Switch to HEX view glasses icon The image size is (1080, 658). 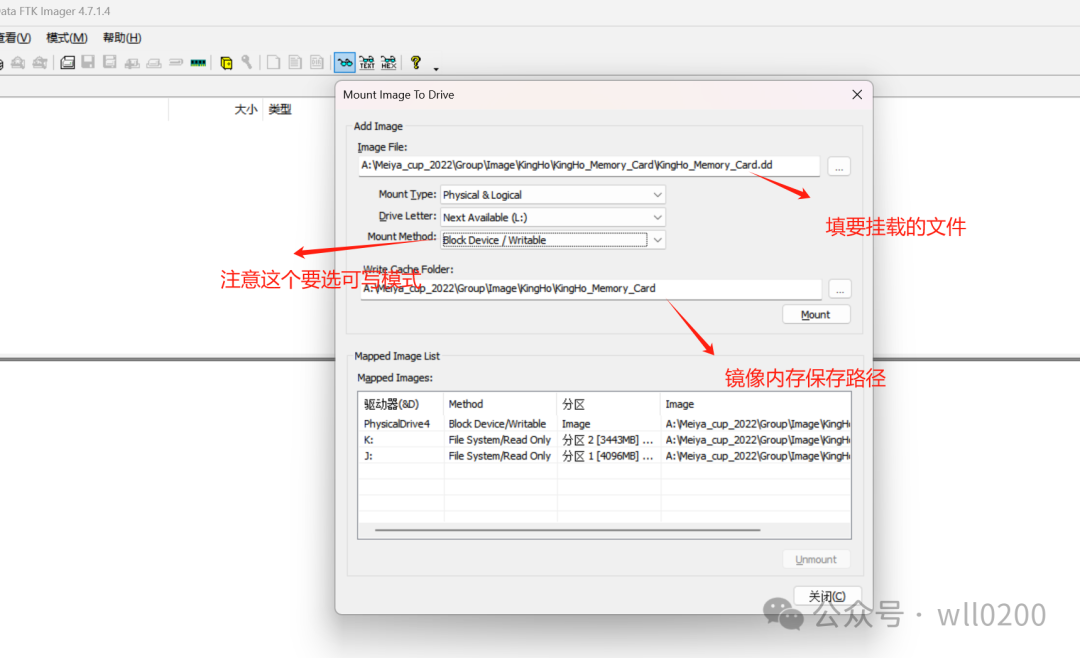click(x=389, y=63)
